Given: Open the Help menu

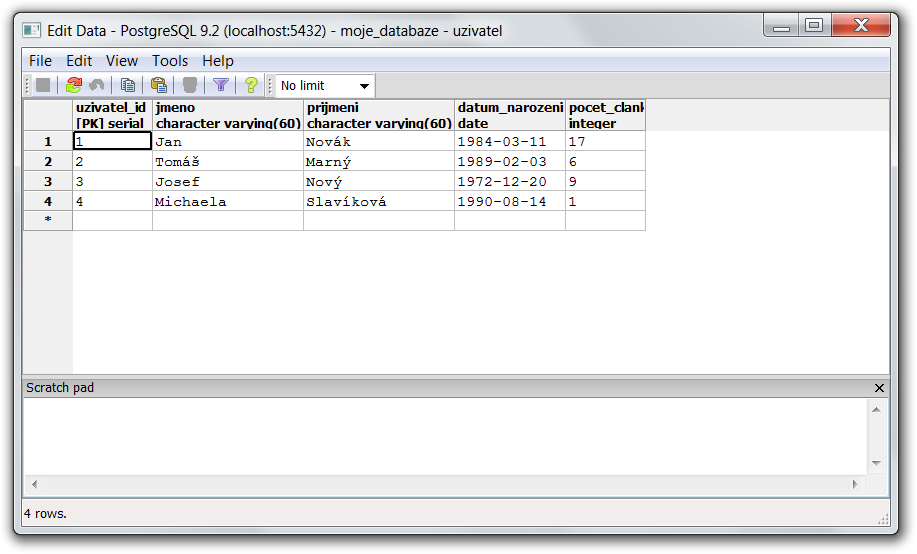Looking at the screenshot, I should click(218, 61).
